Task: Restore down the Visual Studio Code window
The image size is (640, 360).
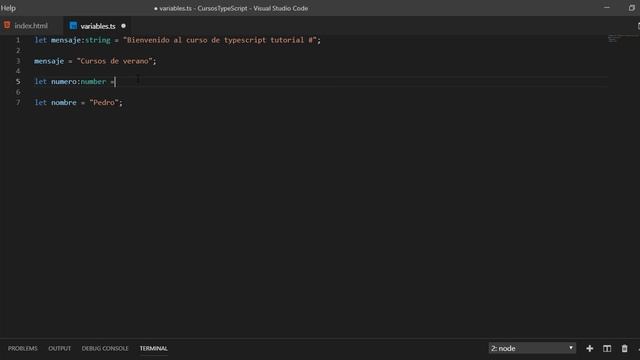Action: coord(631,8)
